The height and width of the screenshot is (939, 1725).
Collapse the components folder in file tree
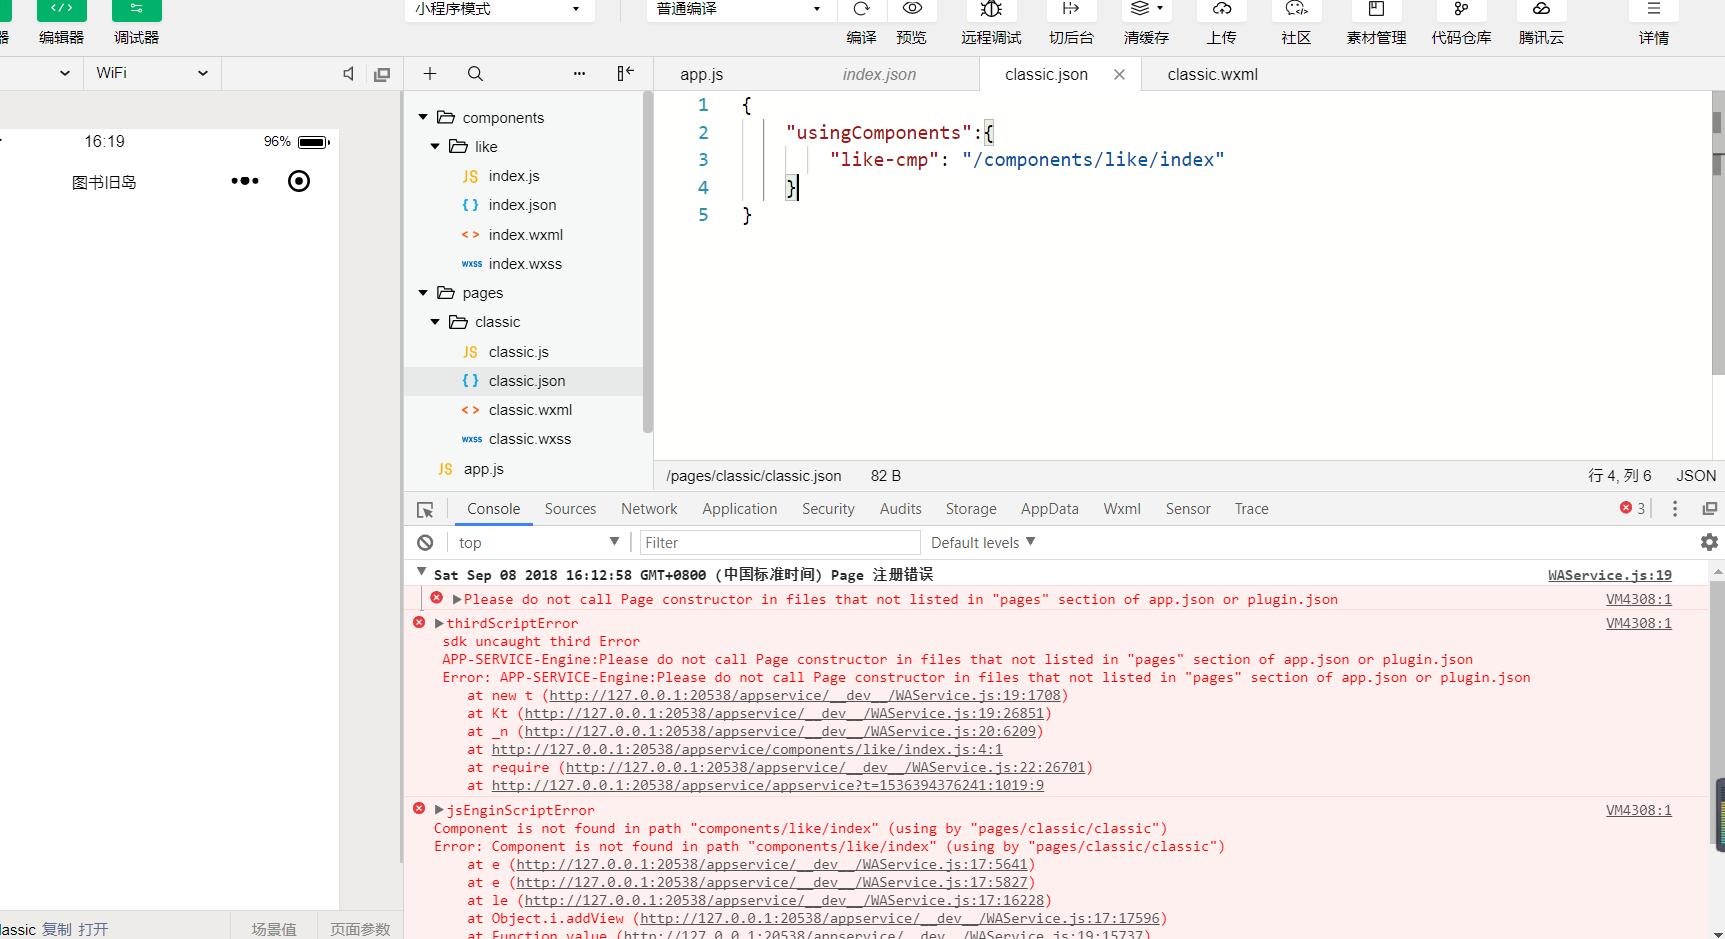click(x=422, y=117)
